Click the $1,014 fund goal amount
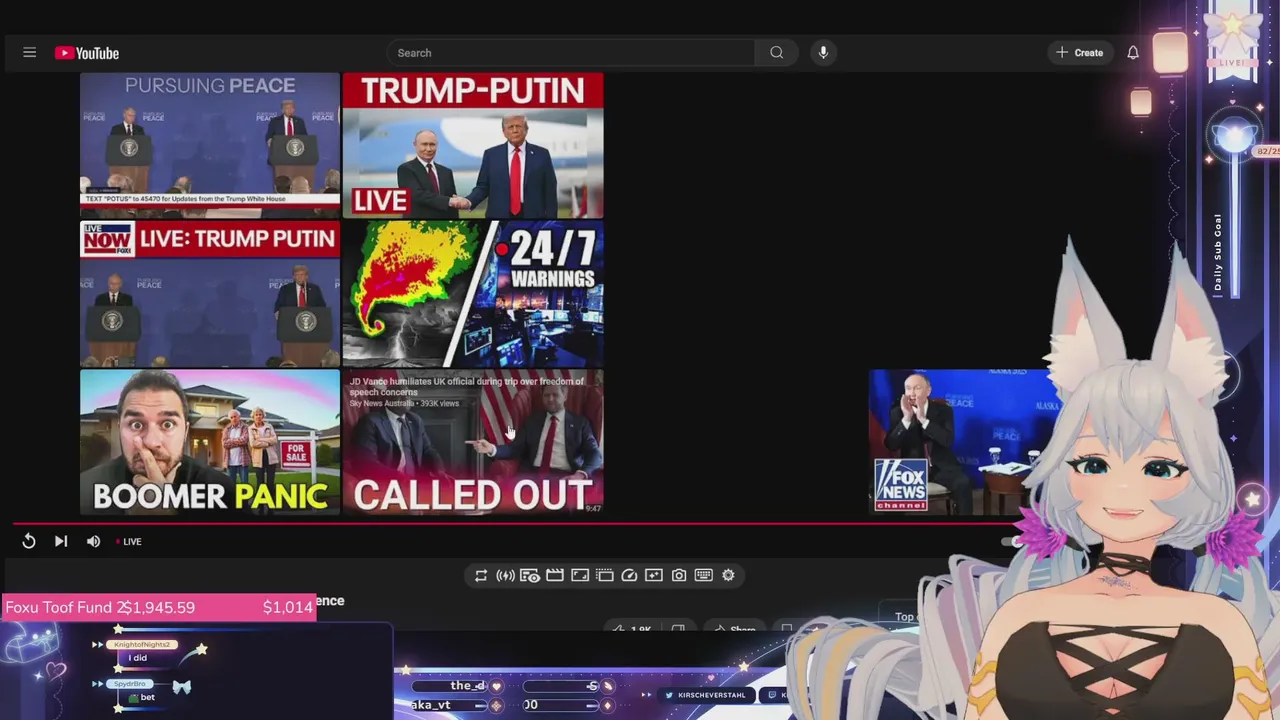 288,607
